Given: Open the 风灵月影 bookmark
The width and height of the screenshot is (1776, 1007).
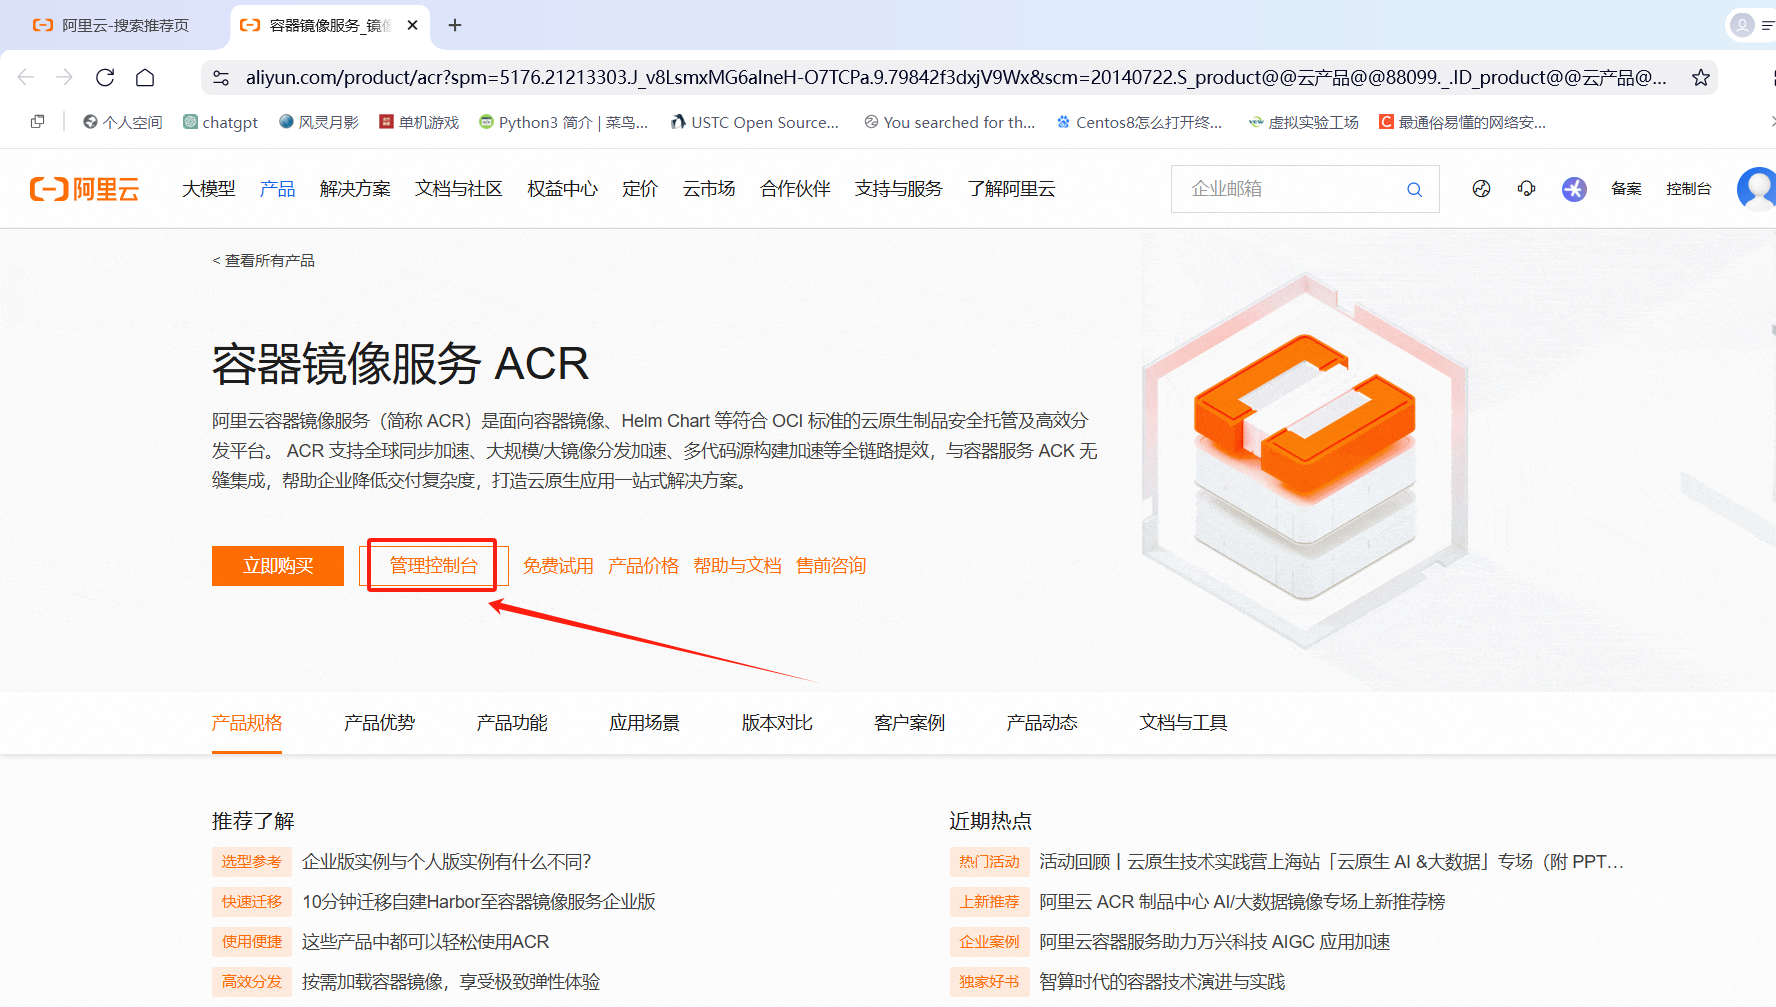Looking at the screenshot, I should pos(319,122).
